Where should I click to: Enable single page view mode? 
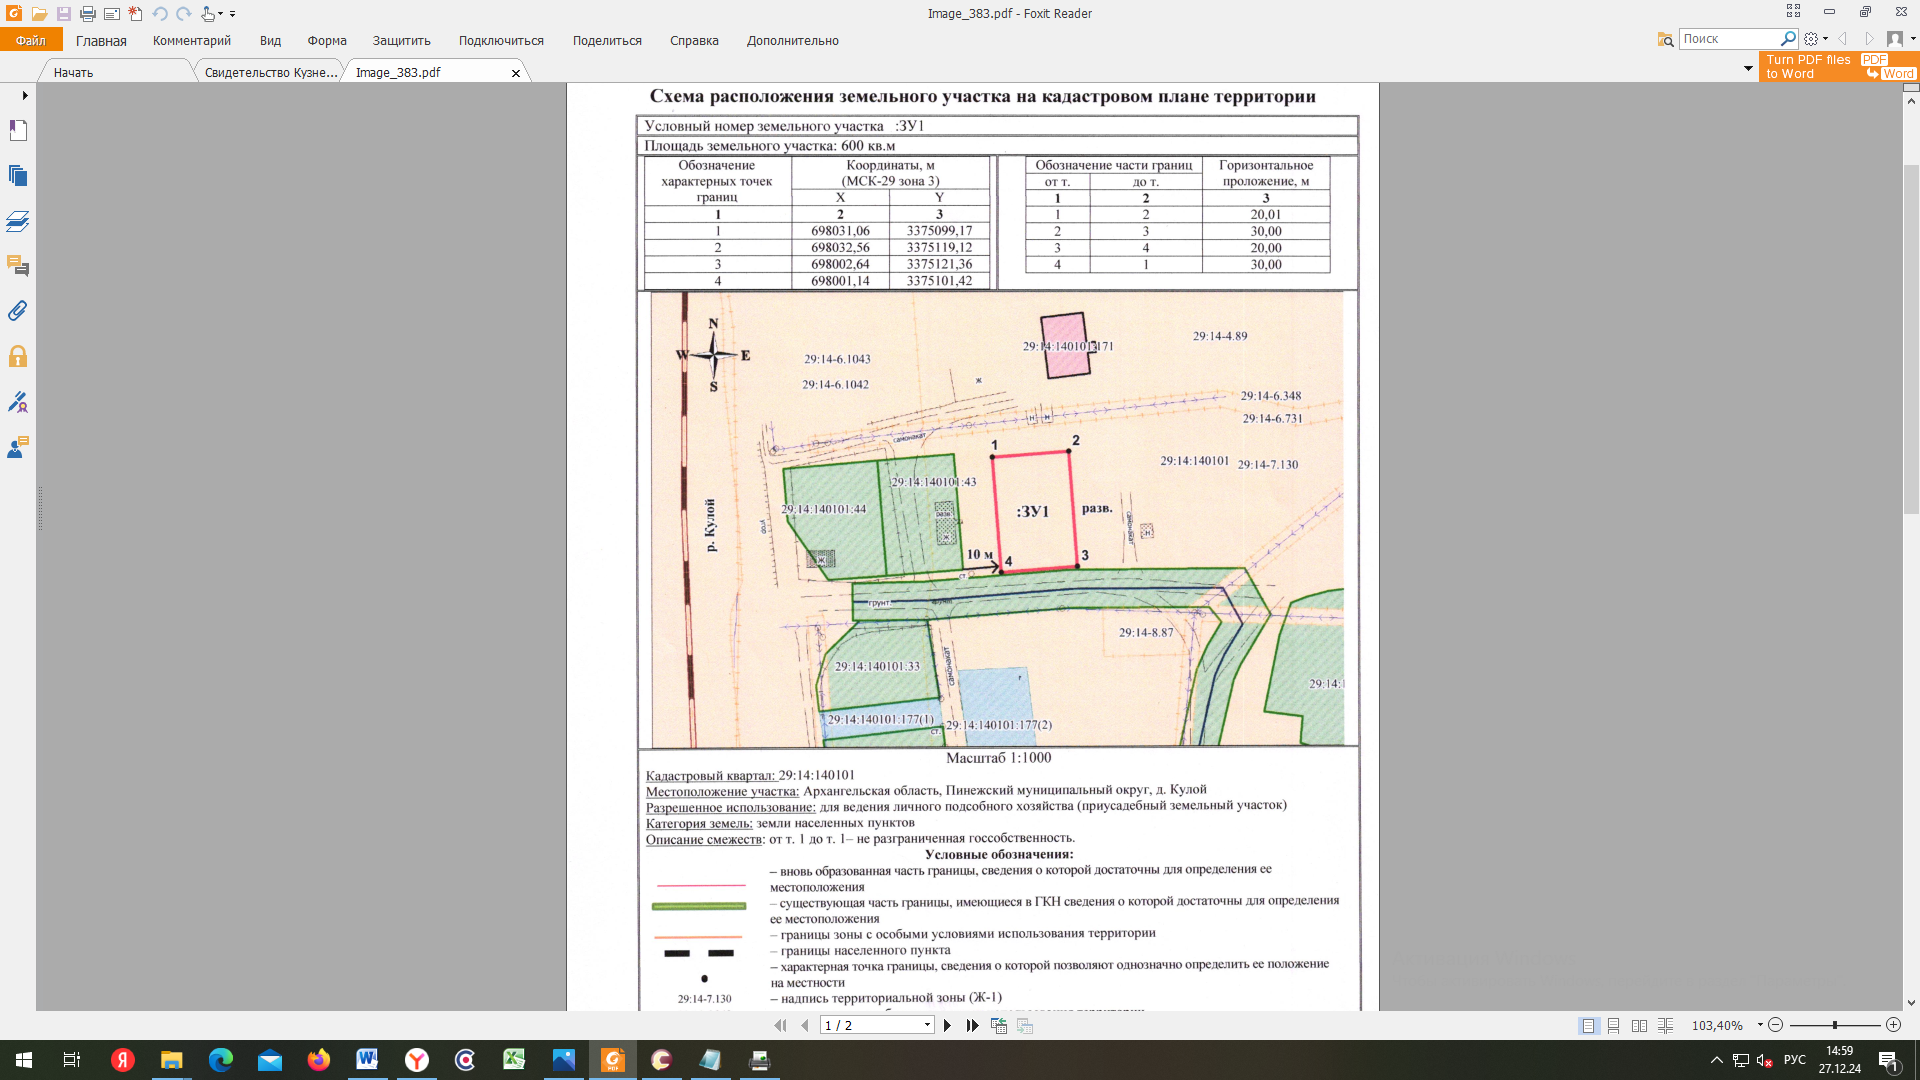(1588, 1026)
